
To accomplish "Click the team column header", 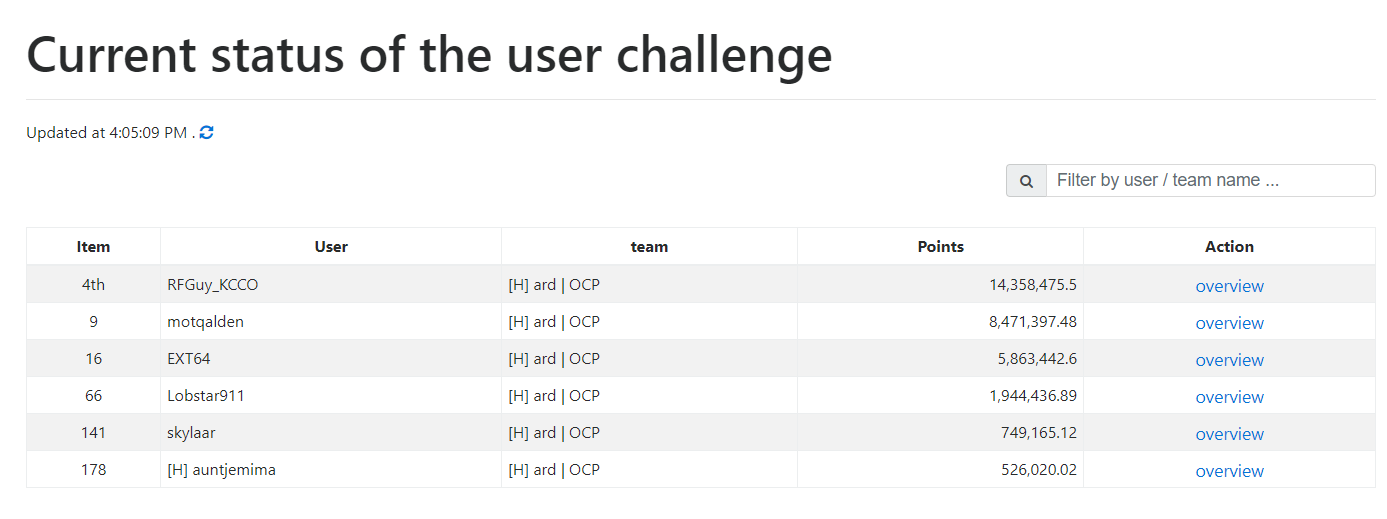I will coord(649,246).
